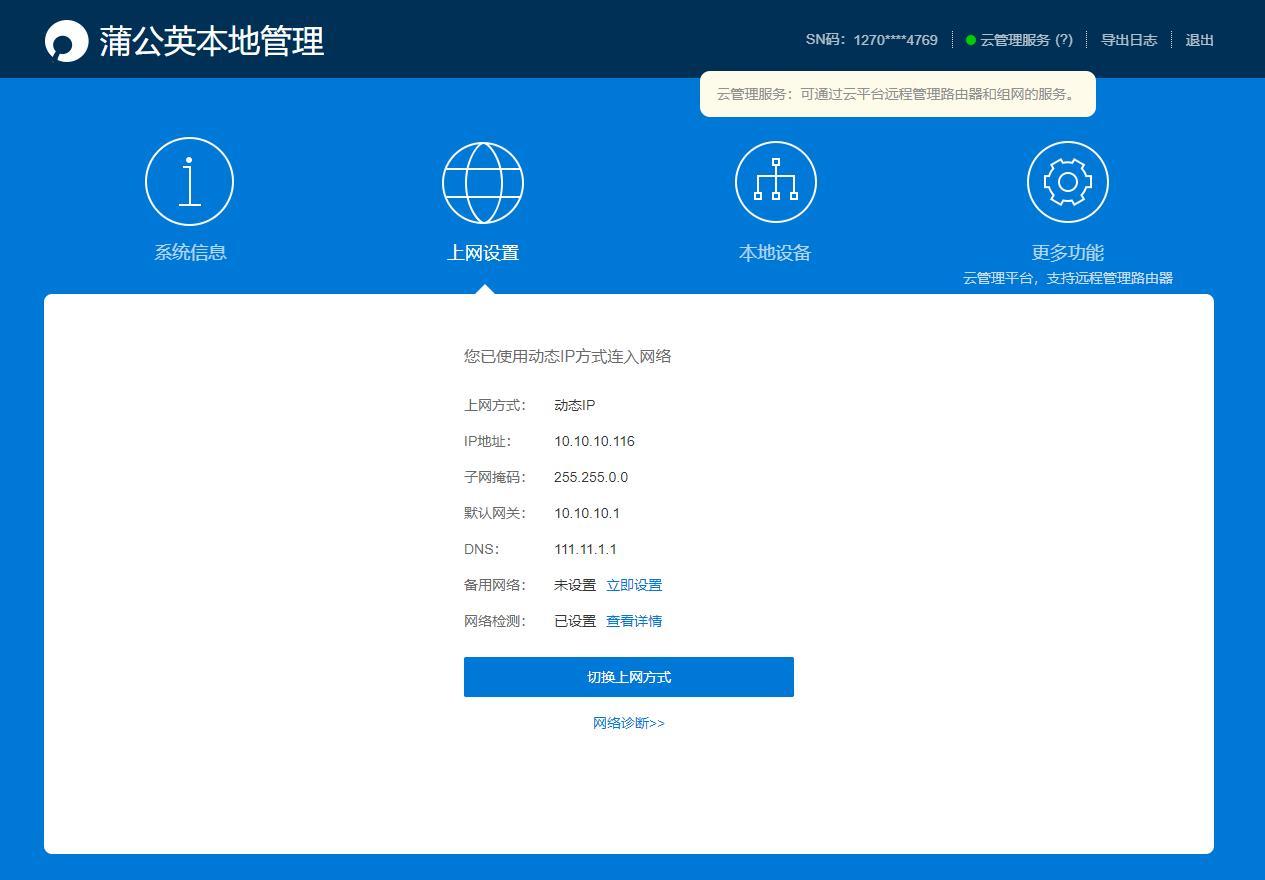Click 云管理服务 (?) in the header

[1026, 40]
